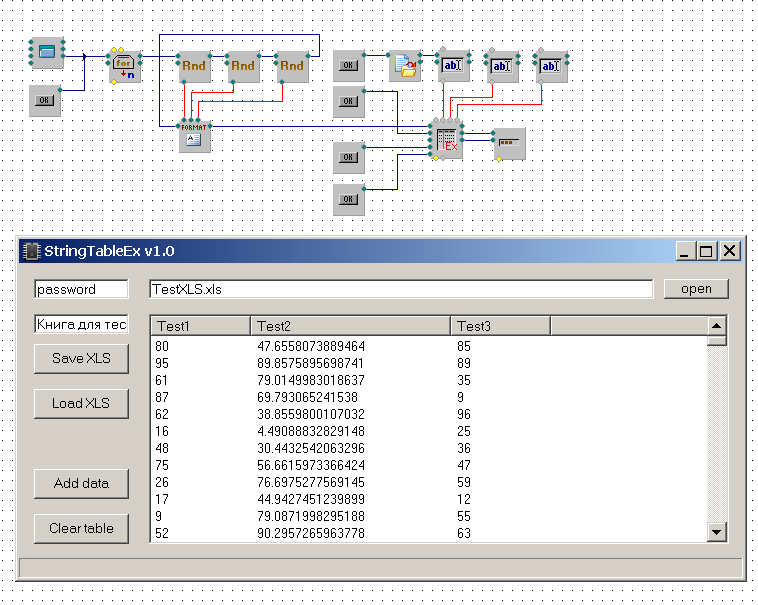The image size is (758, 605).
Task: Select the StringTableEx node with red Ex
Action: (447, 141)
